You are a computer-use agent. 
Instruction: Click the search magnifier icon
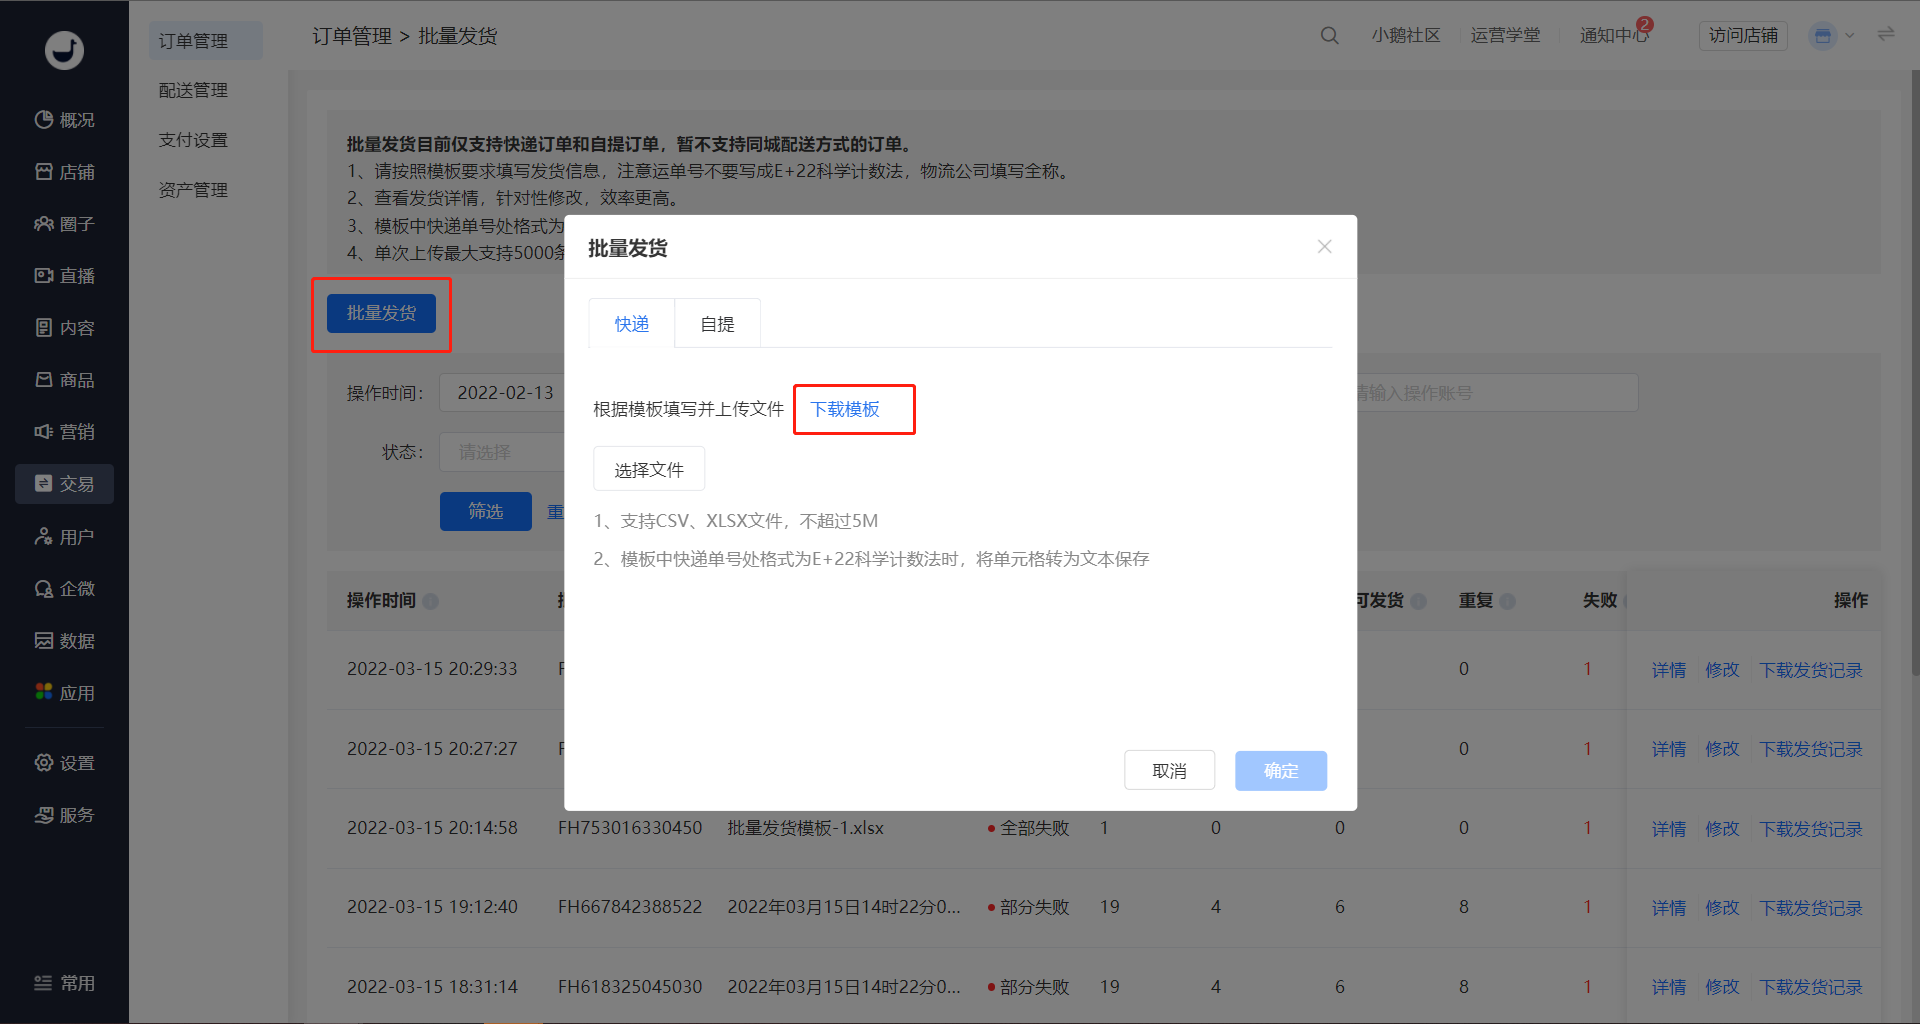point(1329,35)
